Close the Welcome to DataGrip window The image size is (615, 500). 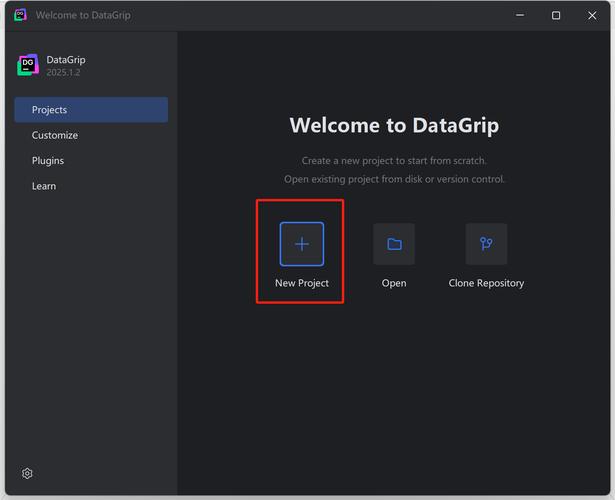[x=593, y=15]
